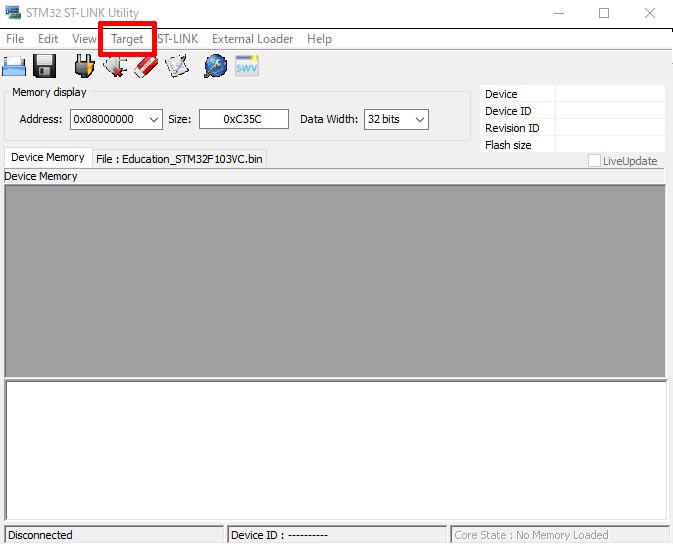Viewport: 673px width, 544px height.
Task: Enable the LiveUpdate checkbox
Action: click(594, 161)
